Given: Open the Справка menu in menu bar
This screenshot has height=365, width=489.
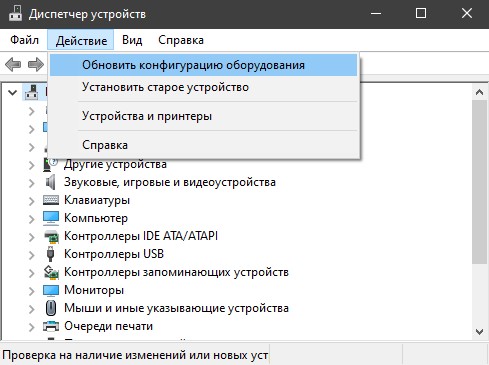Looking at the screenshot, I should (181, 40).
